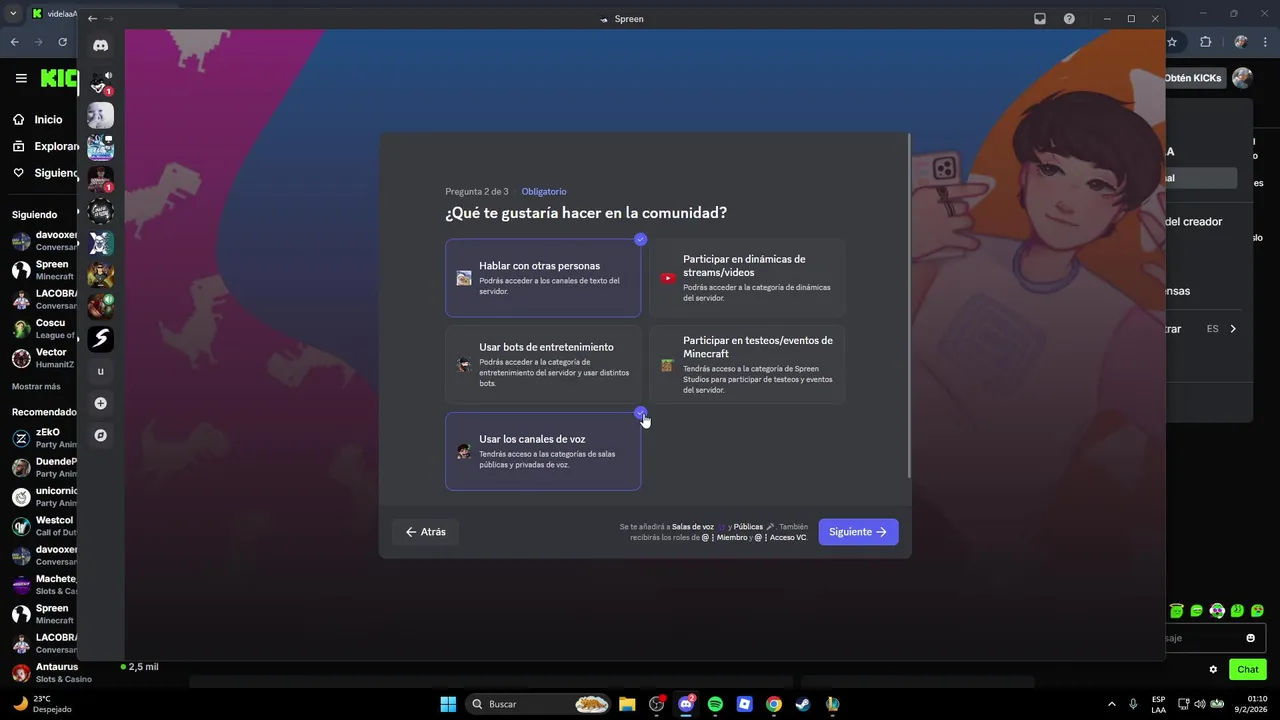Expand Kick language ES chevron
The height and width of the screenshot is (720, 1280).
(1233, 329)
